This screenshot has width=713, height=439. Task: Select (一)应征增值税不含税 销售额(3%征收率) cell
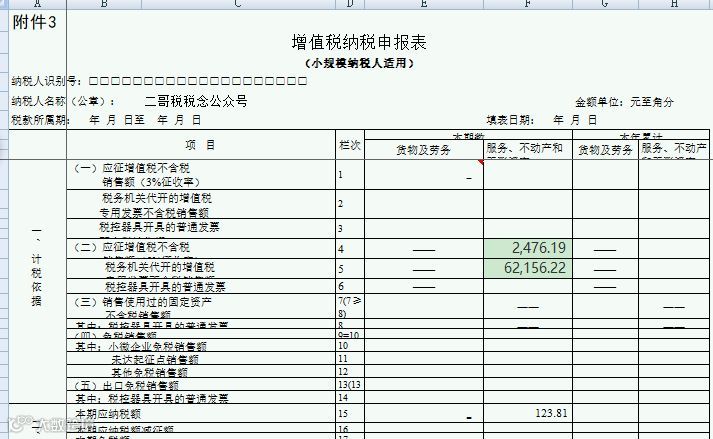tap(201, 175)
